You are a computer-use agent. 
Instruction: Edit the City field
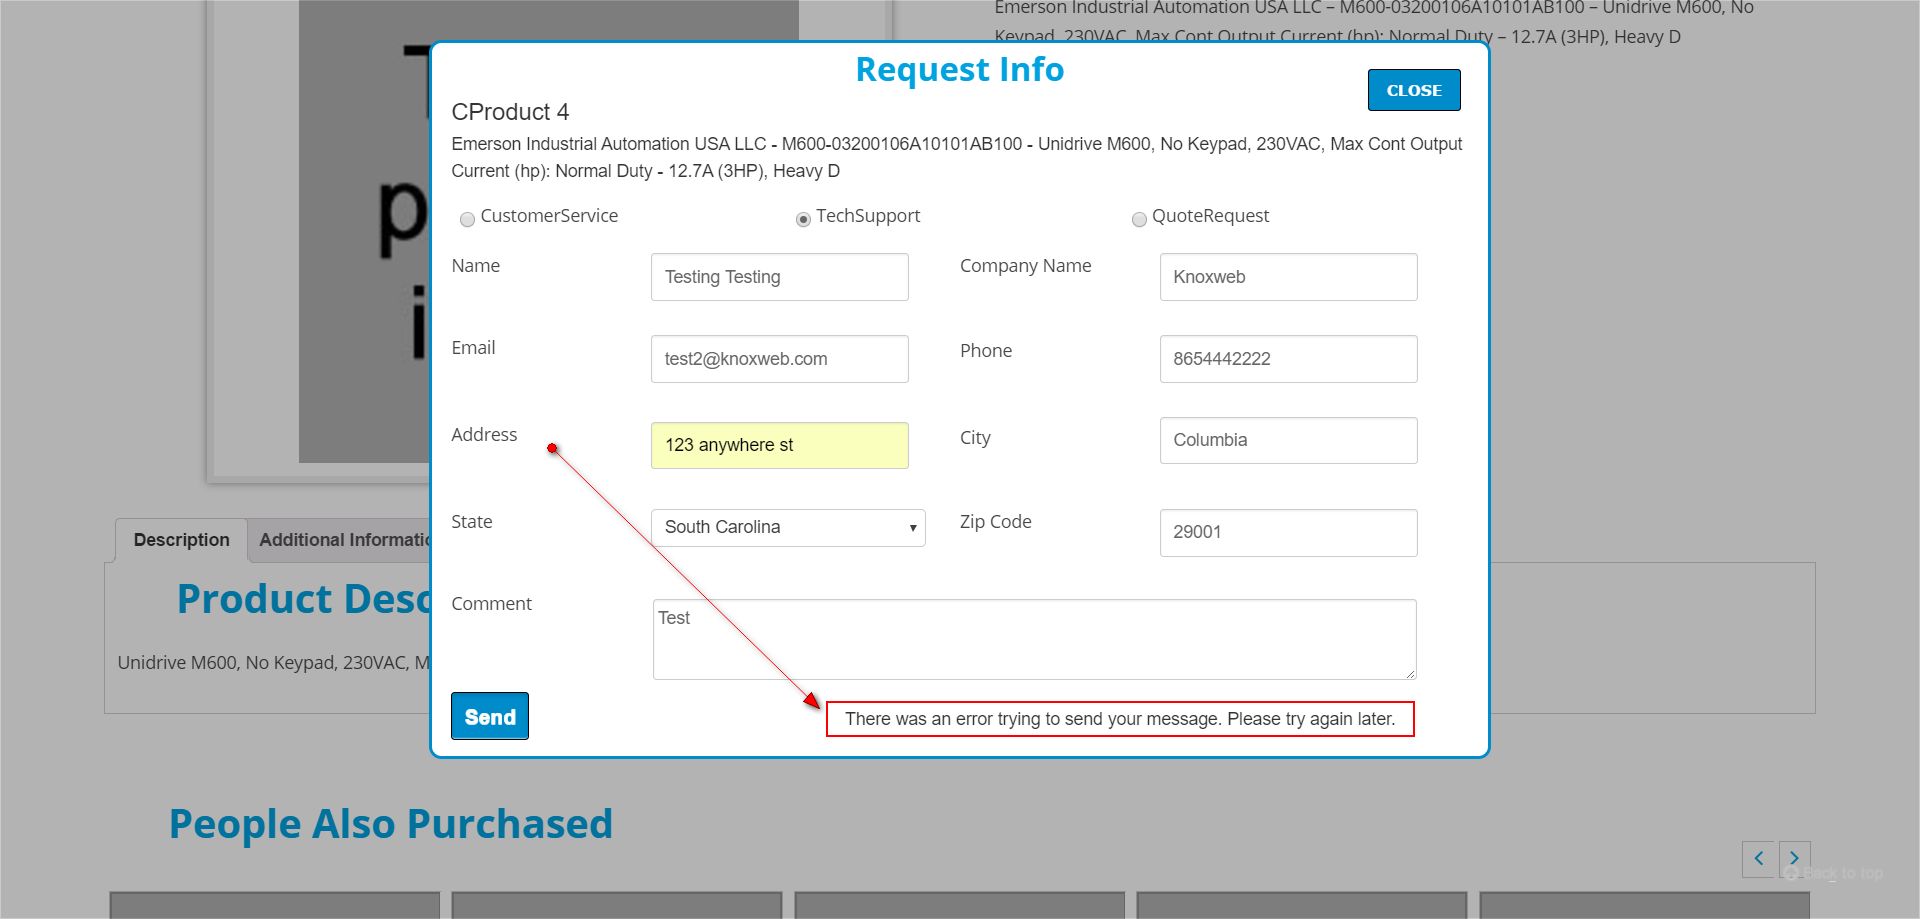click(x=1288, y=440)
